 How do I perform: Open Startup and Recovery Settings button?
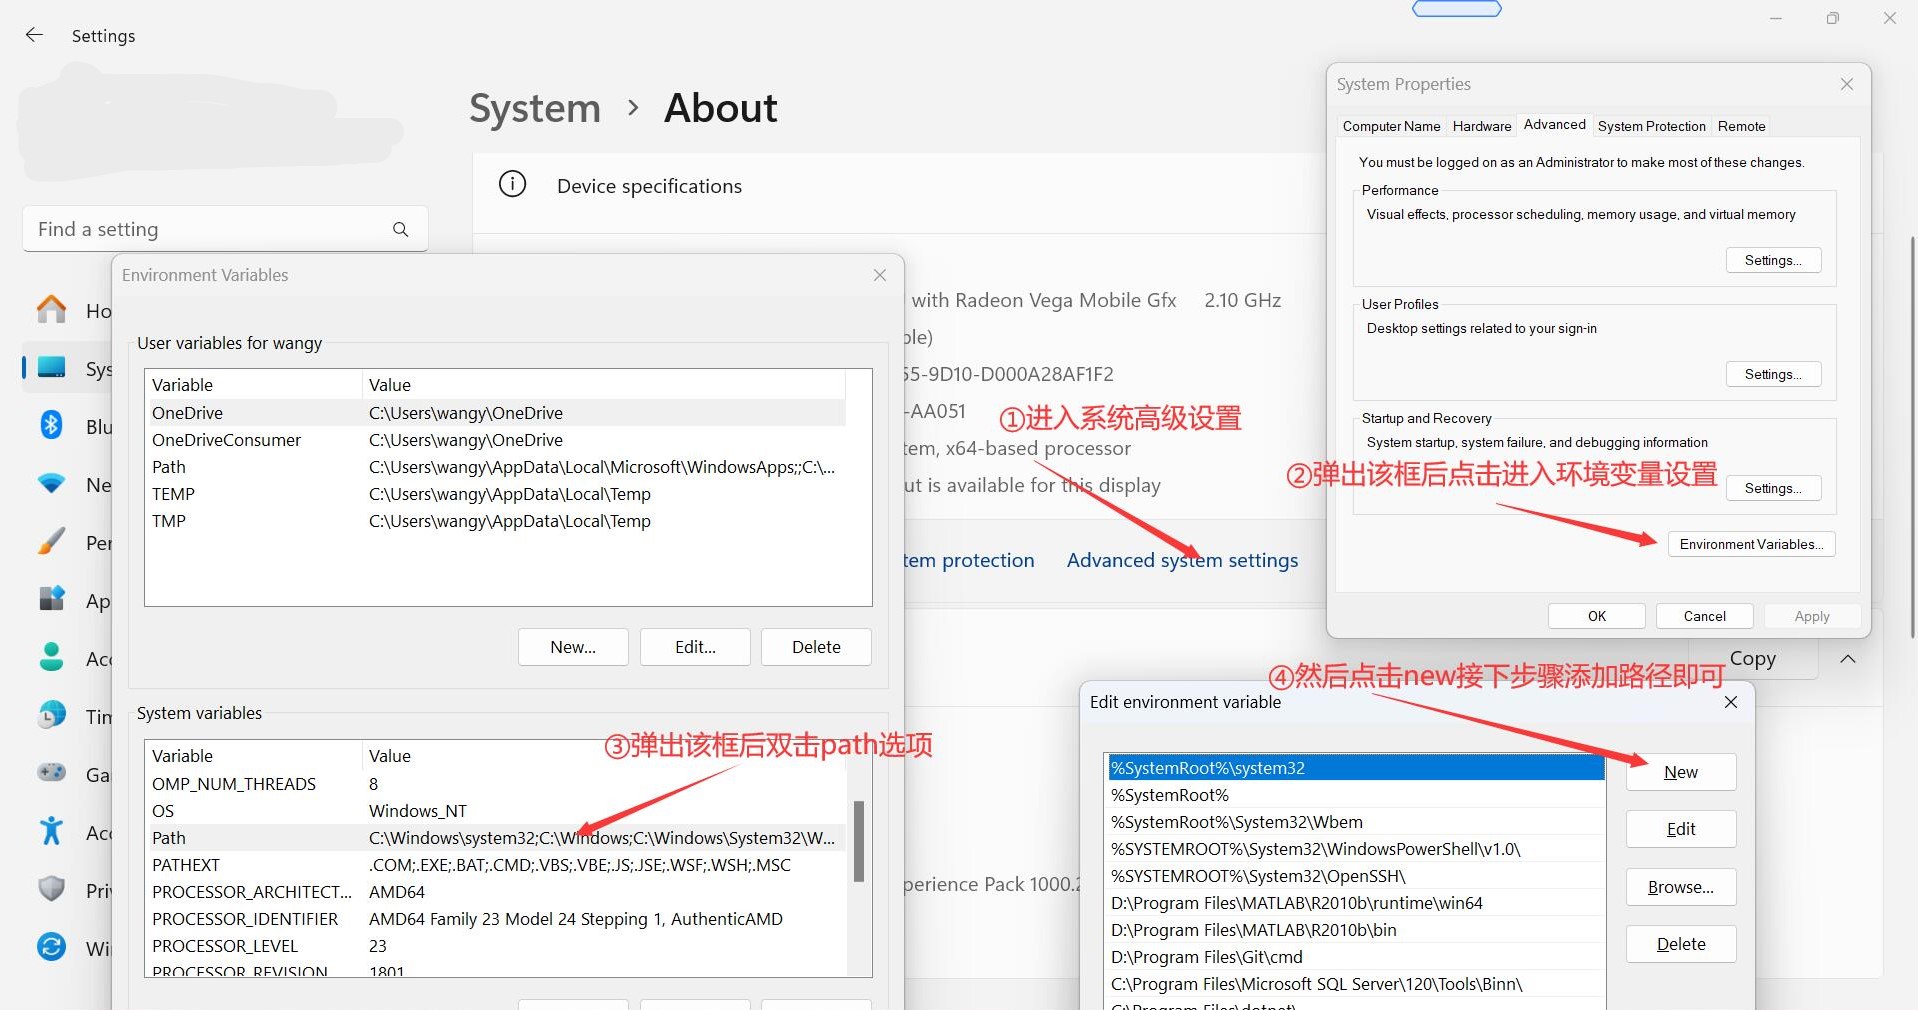(1773, 488)
